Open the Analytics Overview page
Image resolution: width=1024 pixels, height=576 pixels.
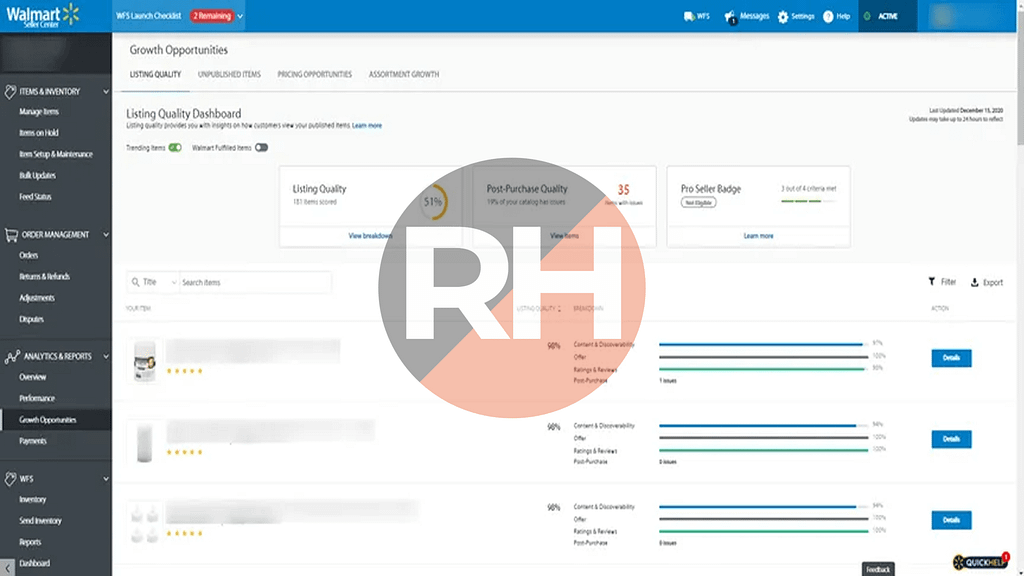coord(33,377)
